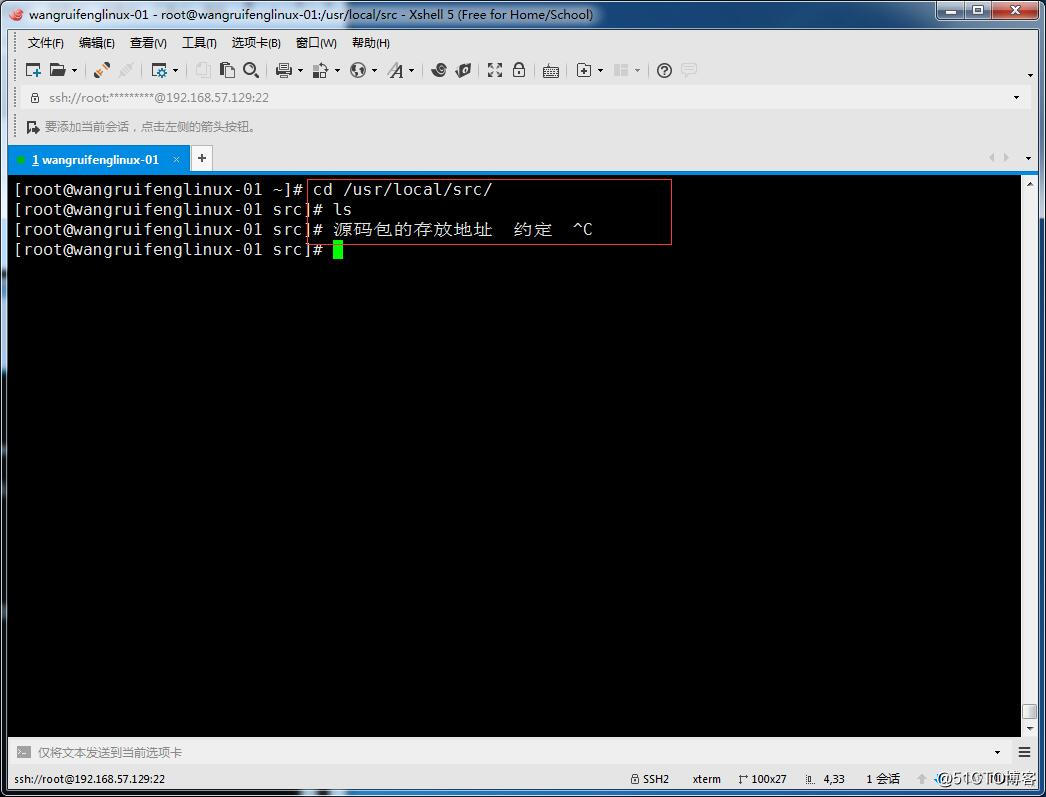Click the 4,33 cursor position indicator
This screenshot has height=797, width=1046.
click(x=825, y=778)
